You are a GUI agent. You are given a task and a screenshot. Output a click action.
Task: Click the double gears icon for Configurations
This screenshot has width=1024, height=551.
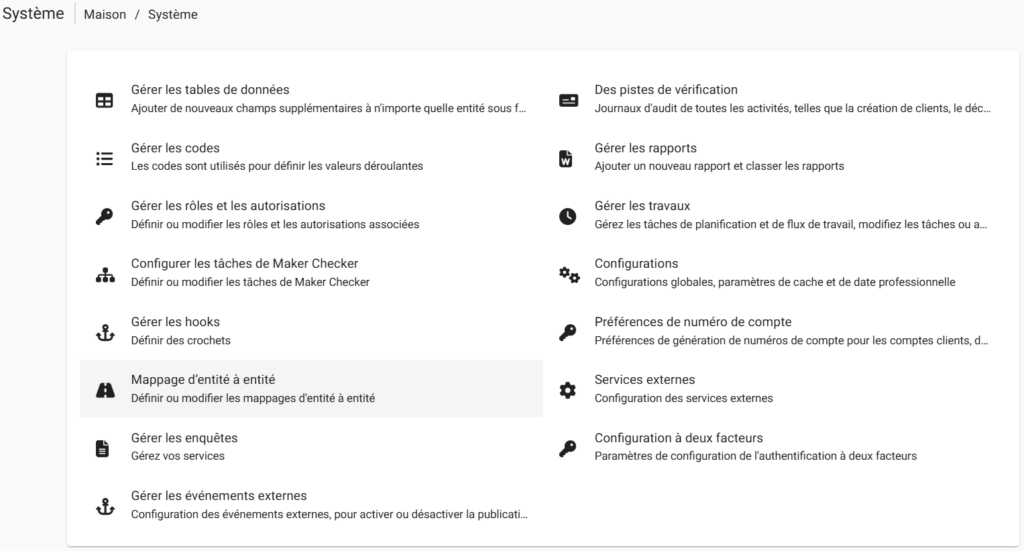(x=568, y=274)
